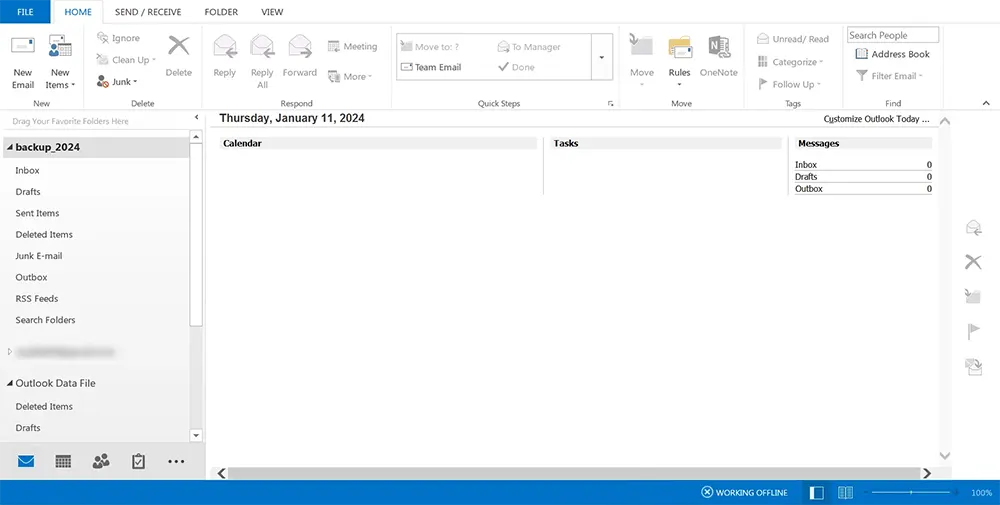Collapse the backup_2024 folder tree

[x=10, y=147]
